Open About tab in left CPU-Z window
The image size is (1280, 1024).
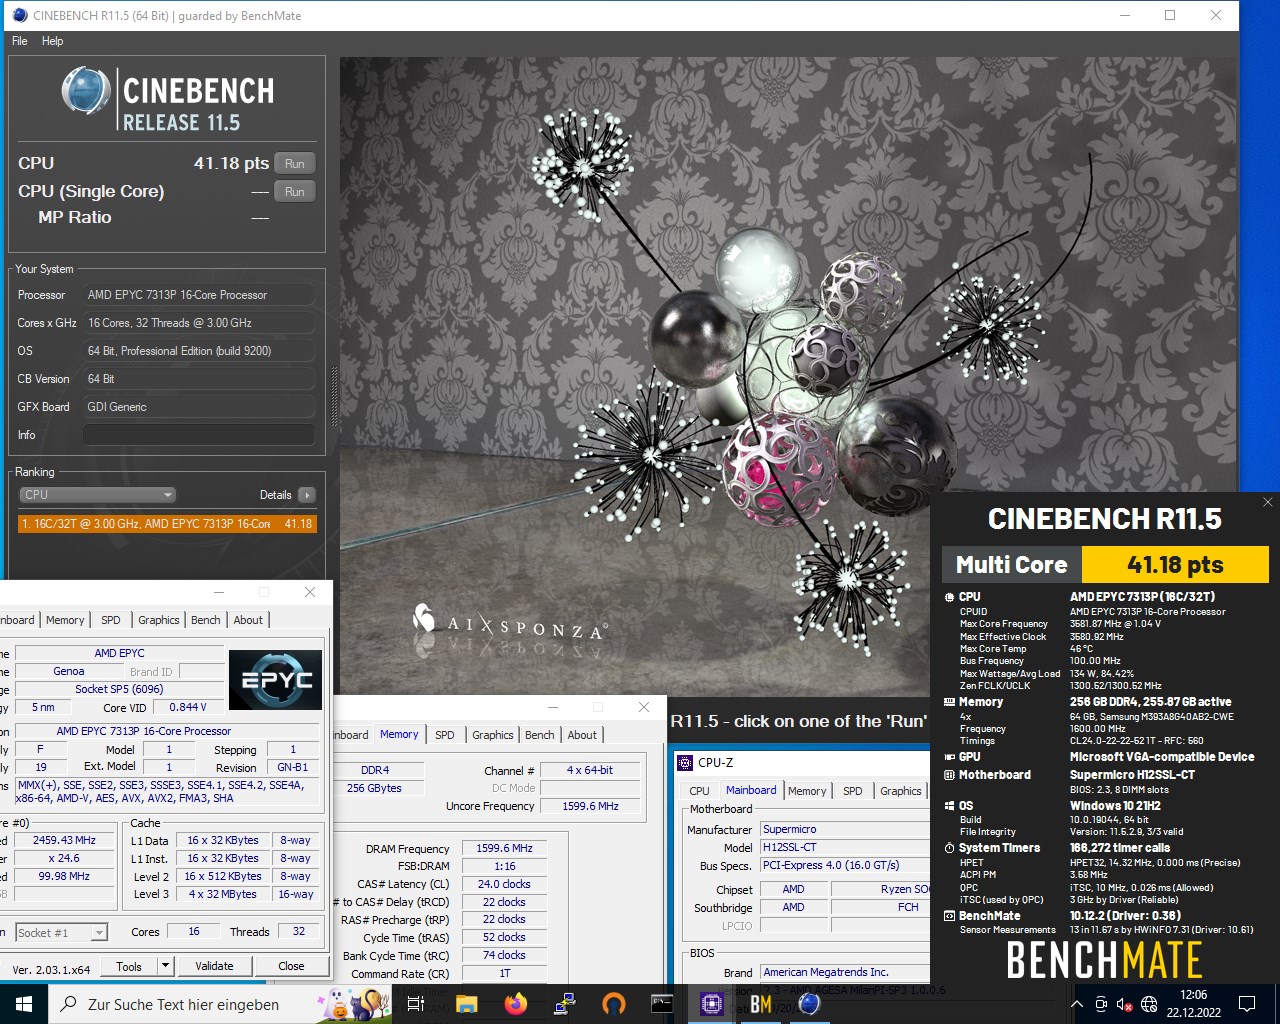click(x=248, y=620)
